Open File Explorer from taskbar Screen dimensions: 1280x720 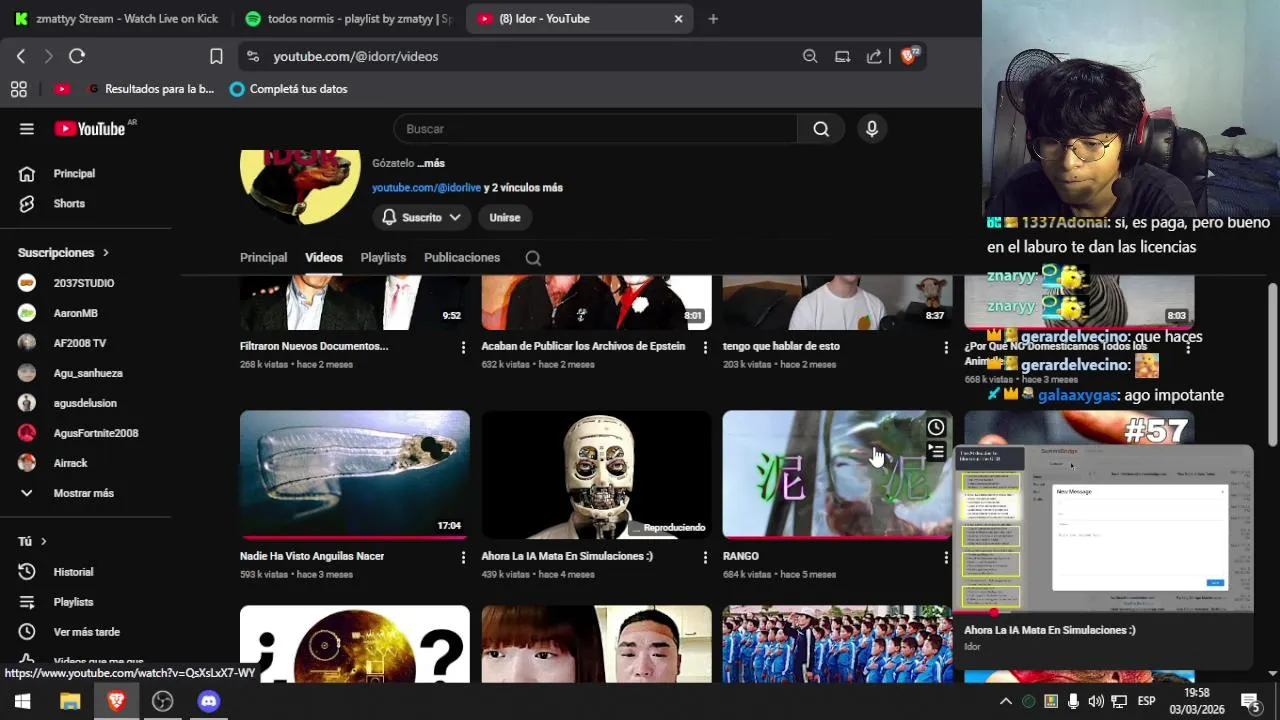click(70, 701)
